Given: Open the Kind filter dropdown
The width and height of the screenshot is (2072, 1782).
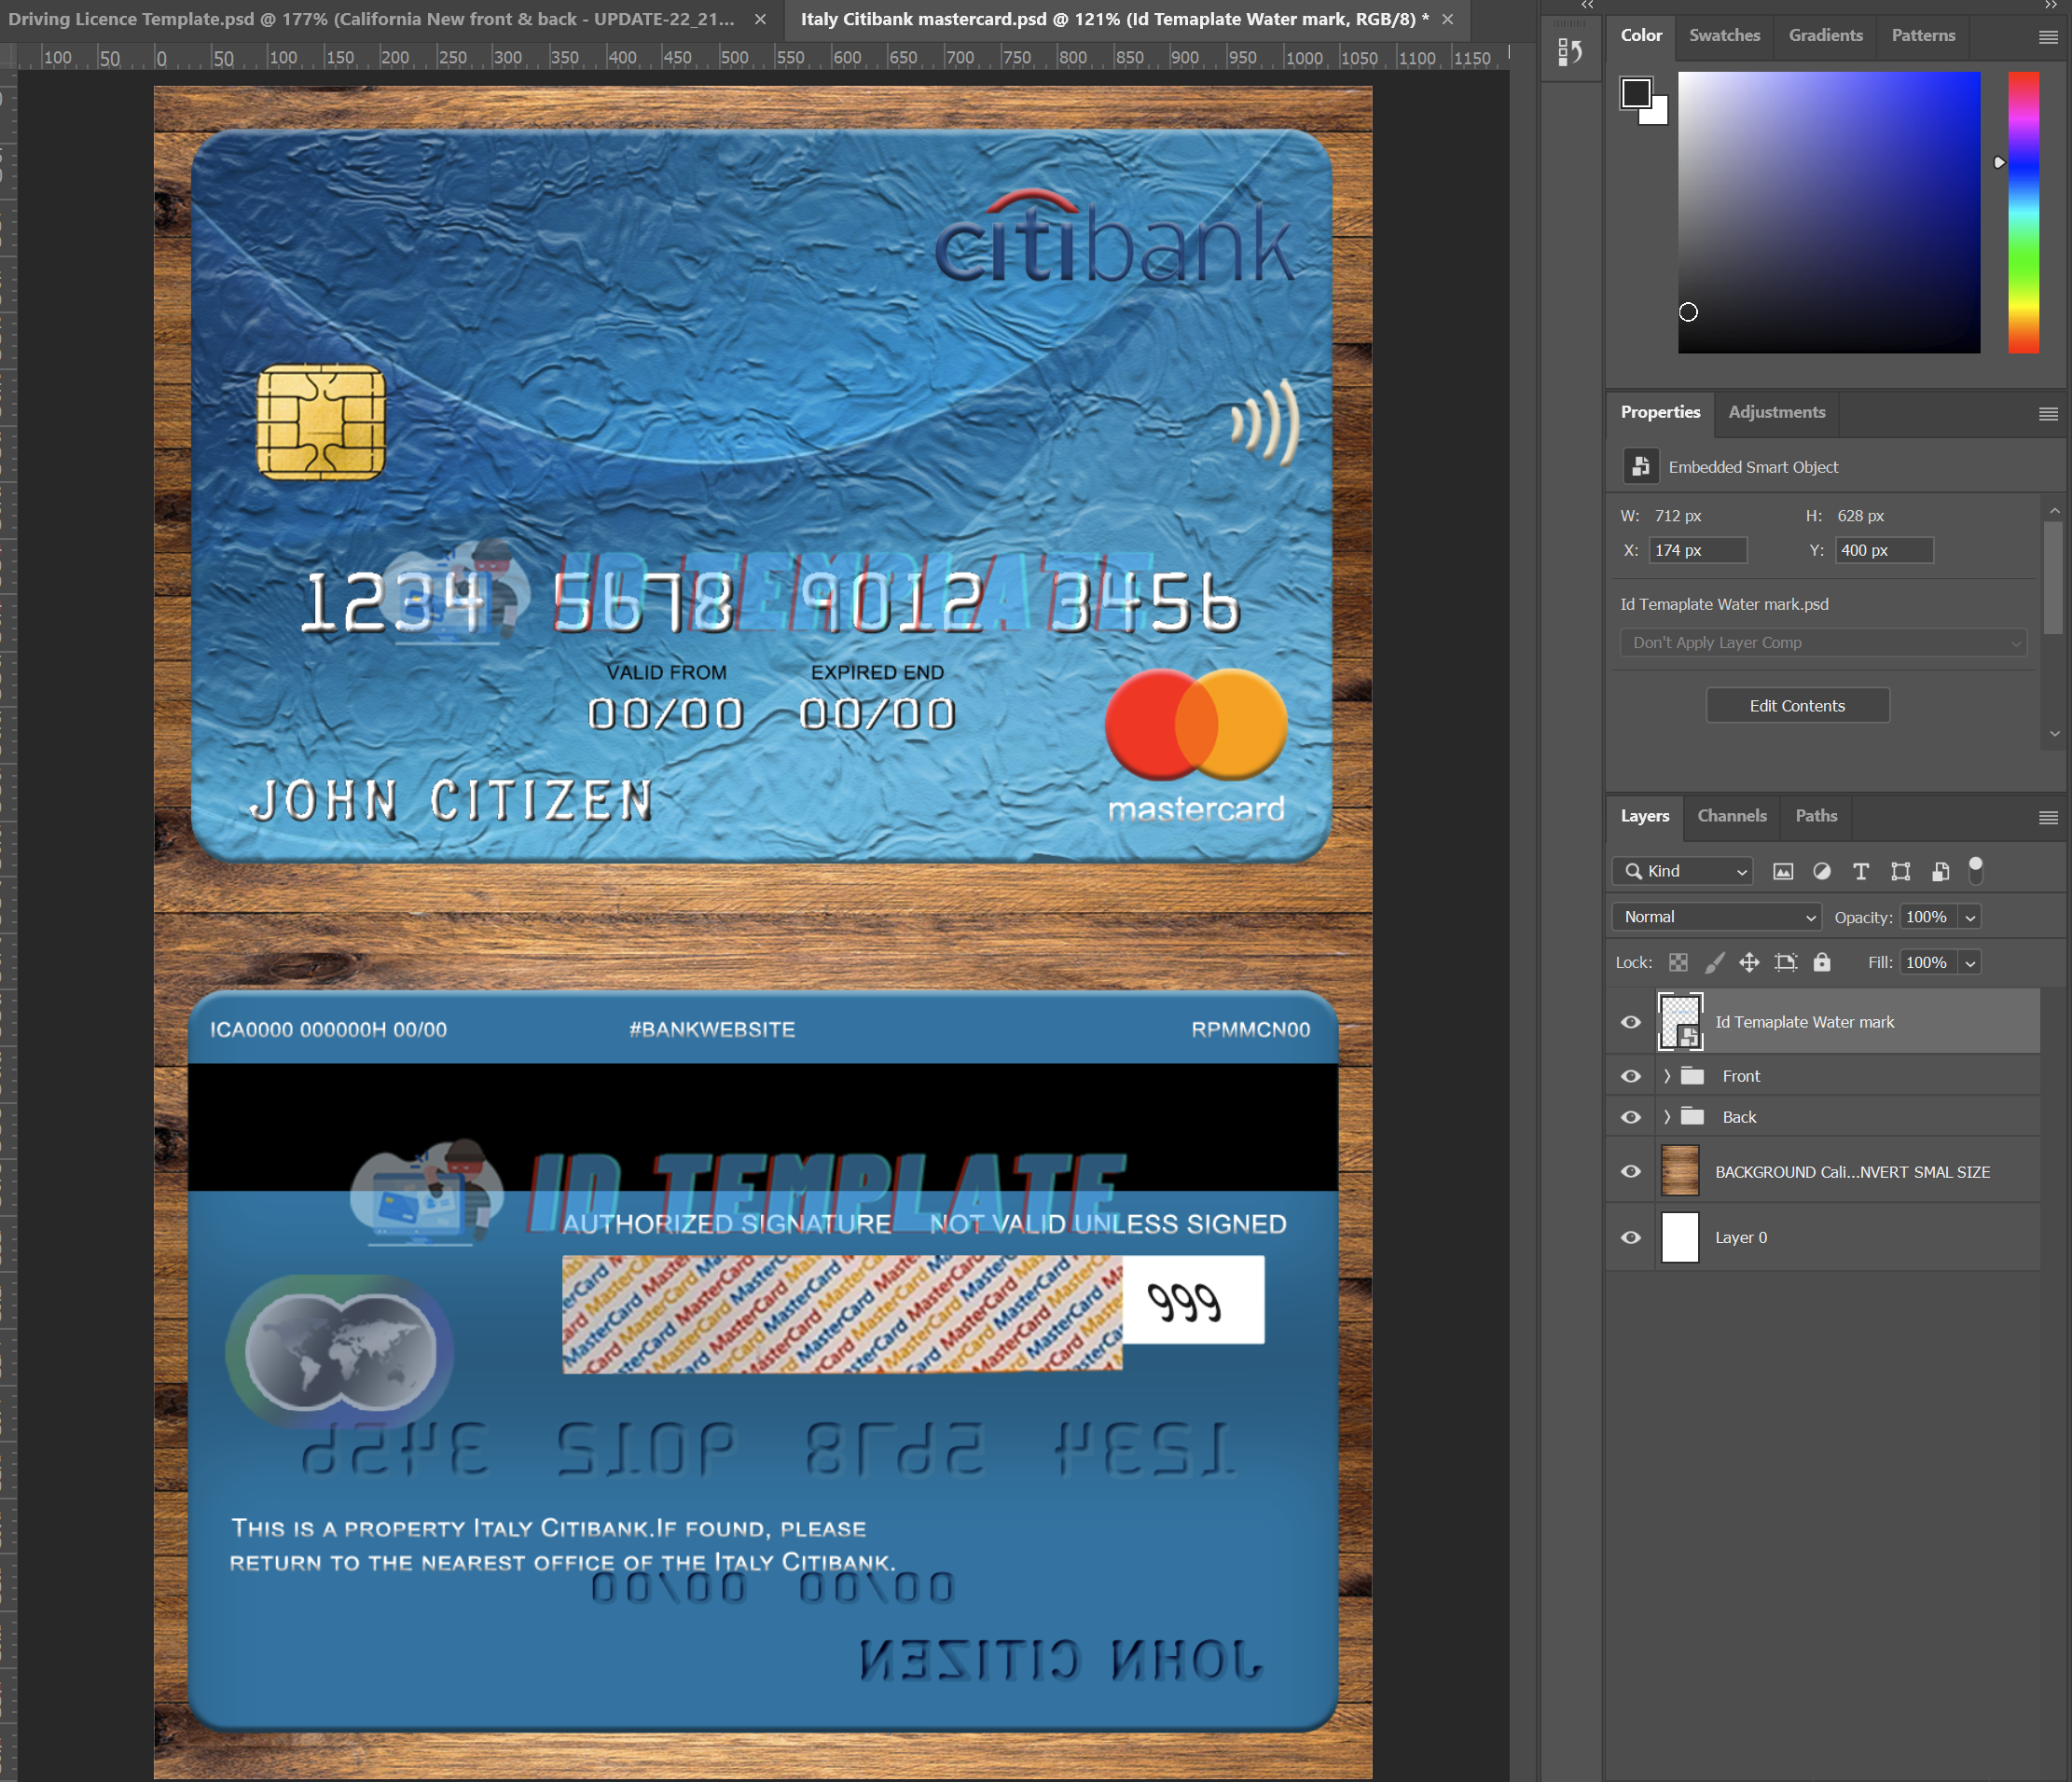Looking at the screenshot, I should point(1683,871).
